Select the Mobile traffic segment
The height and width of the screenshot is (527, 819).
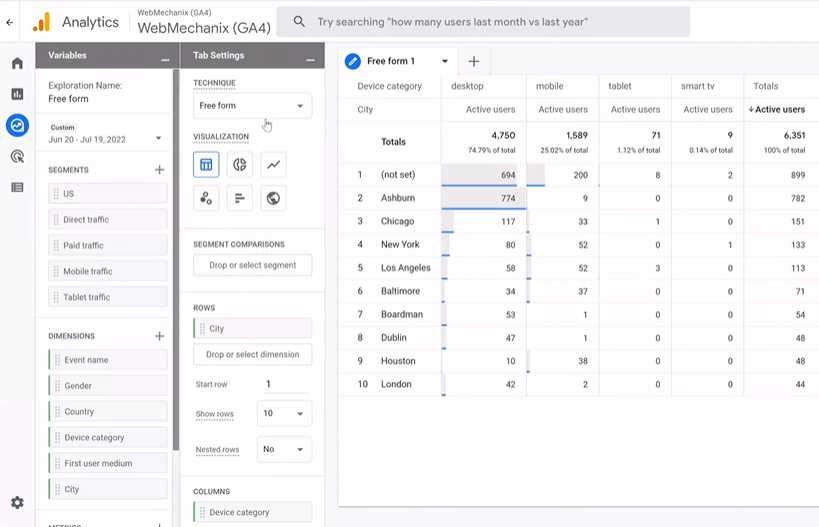108,271
